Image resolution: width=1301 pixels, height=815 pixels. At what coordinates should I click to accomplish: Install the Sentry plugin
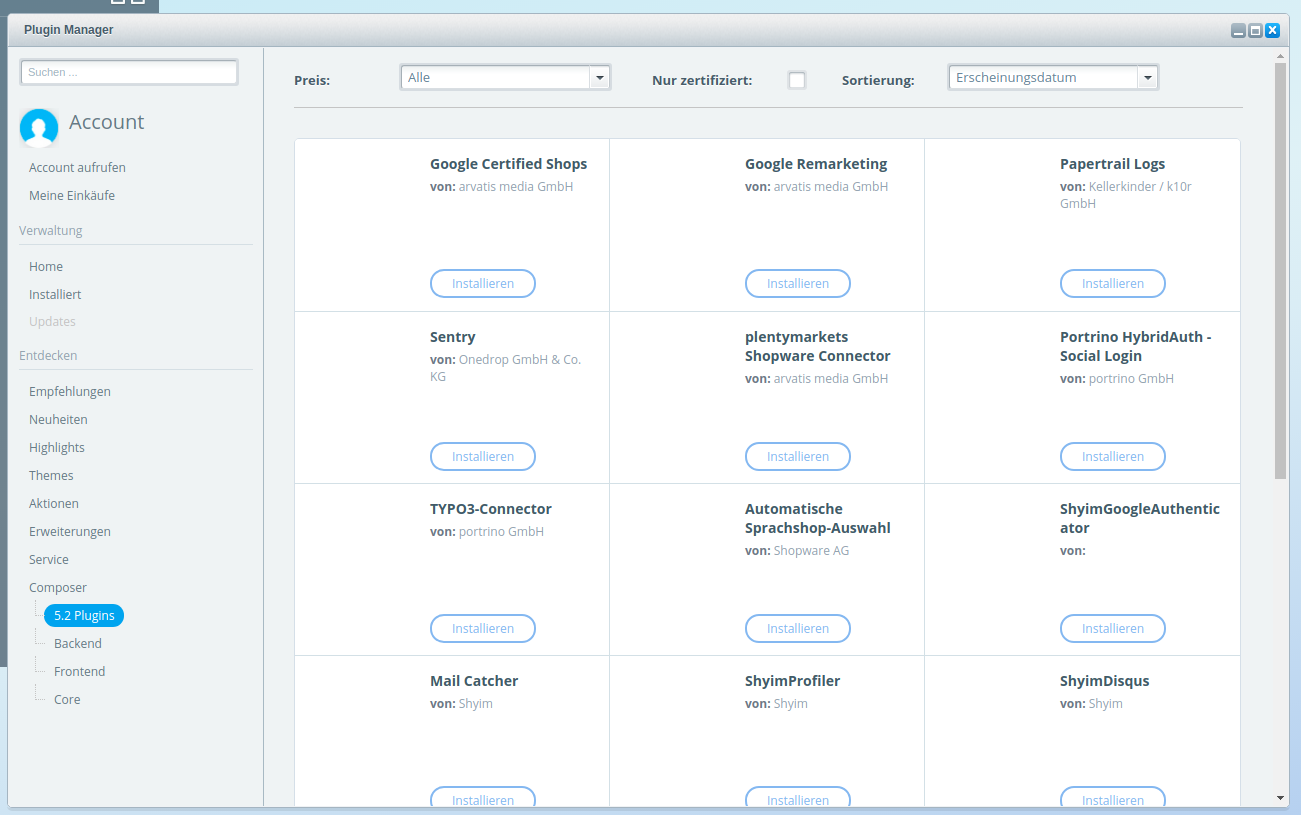(483, 456)
